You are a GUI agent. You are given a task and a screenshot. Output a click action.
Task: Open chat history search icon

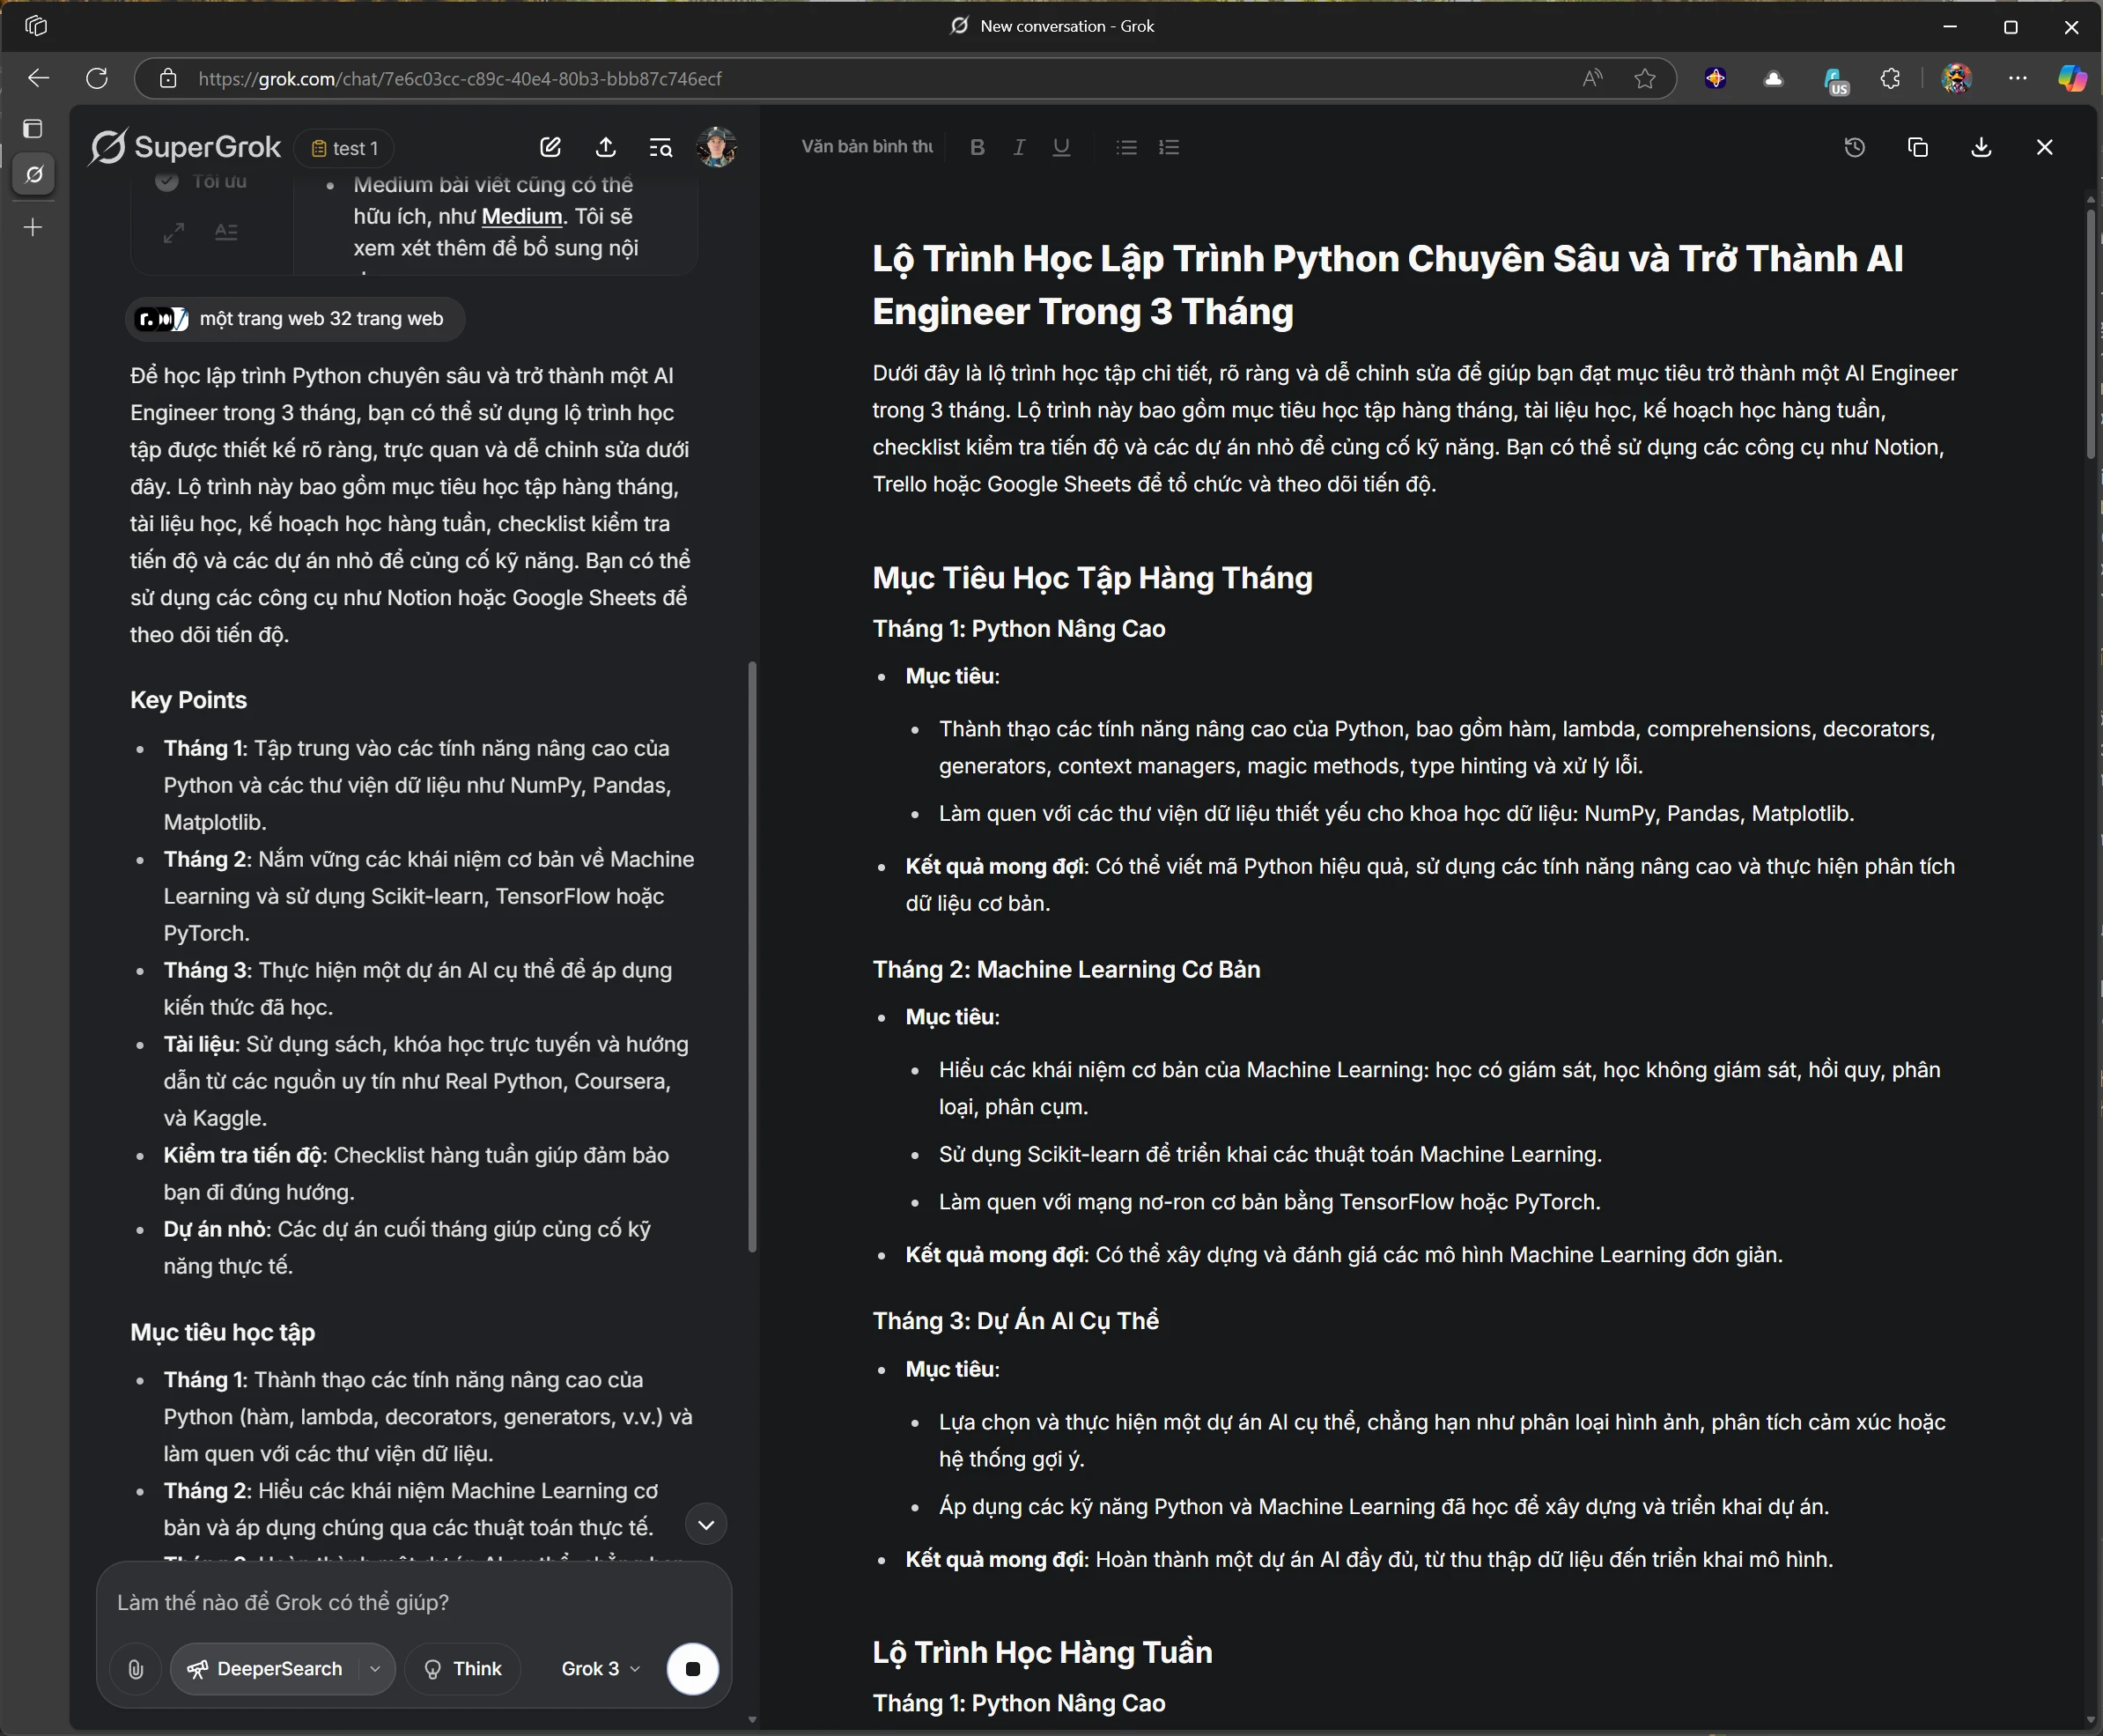(661, 147)
